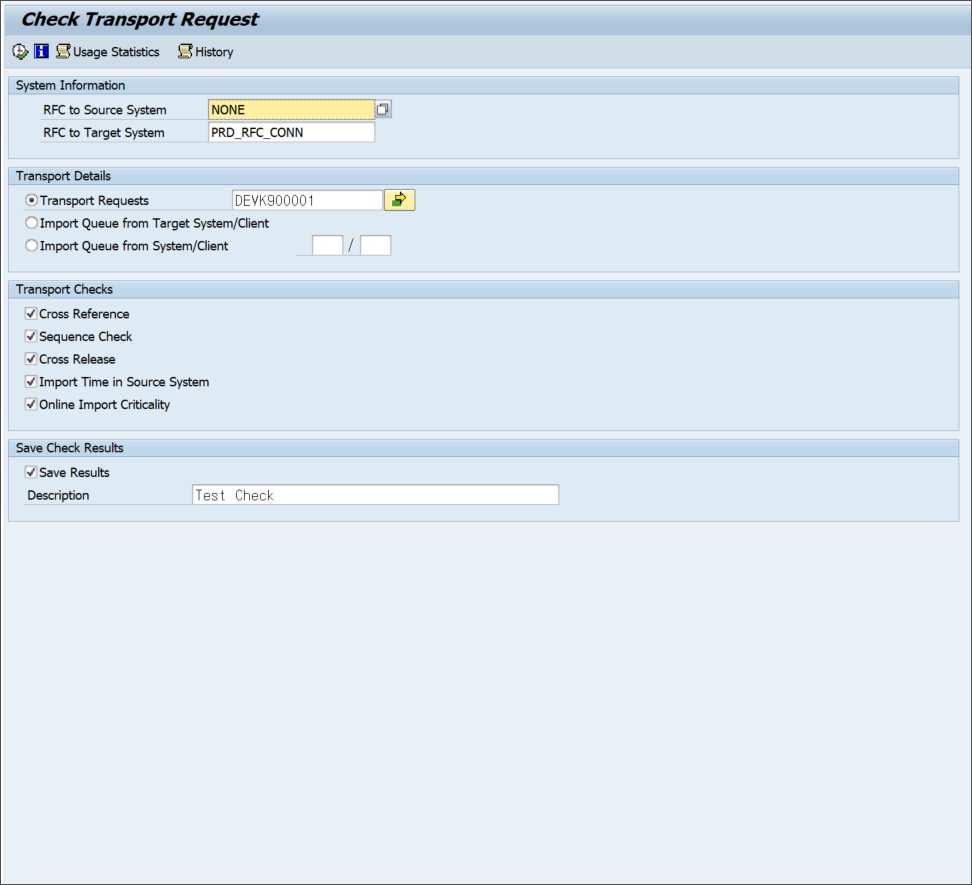The height and width of the screenshot is (885, 972).
Task: Open Usage Statistics
Action: tap(108, 52)
